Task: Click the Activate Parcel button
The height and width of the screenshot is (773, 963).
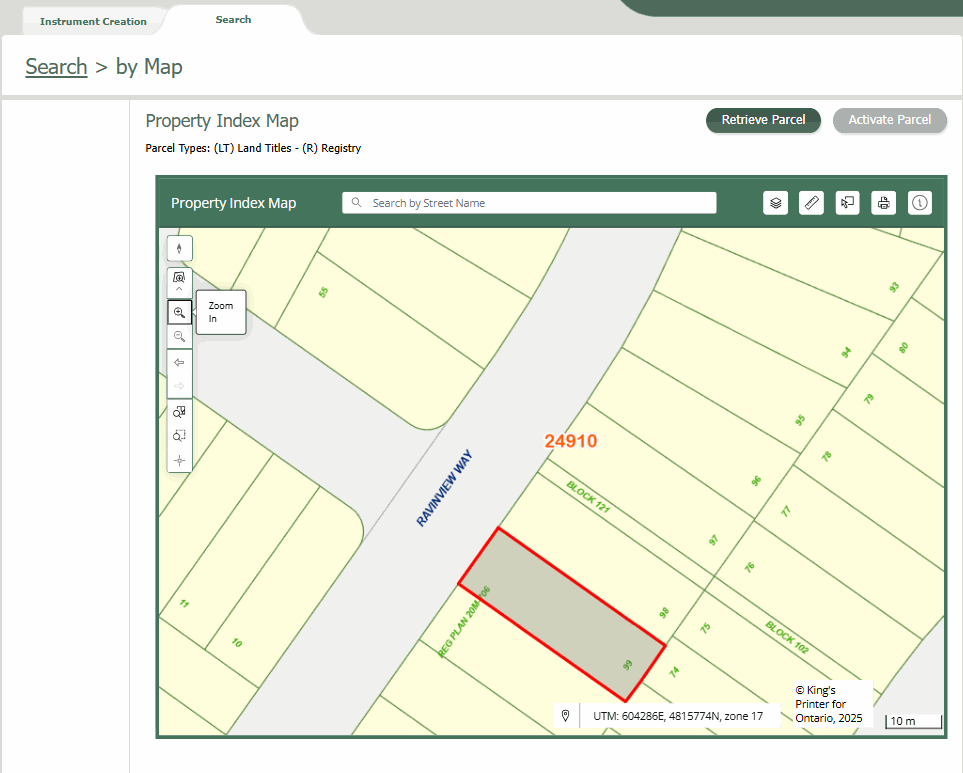Action: pos(890,120)
